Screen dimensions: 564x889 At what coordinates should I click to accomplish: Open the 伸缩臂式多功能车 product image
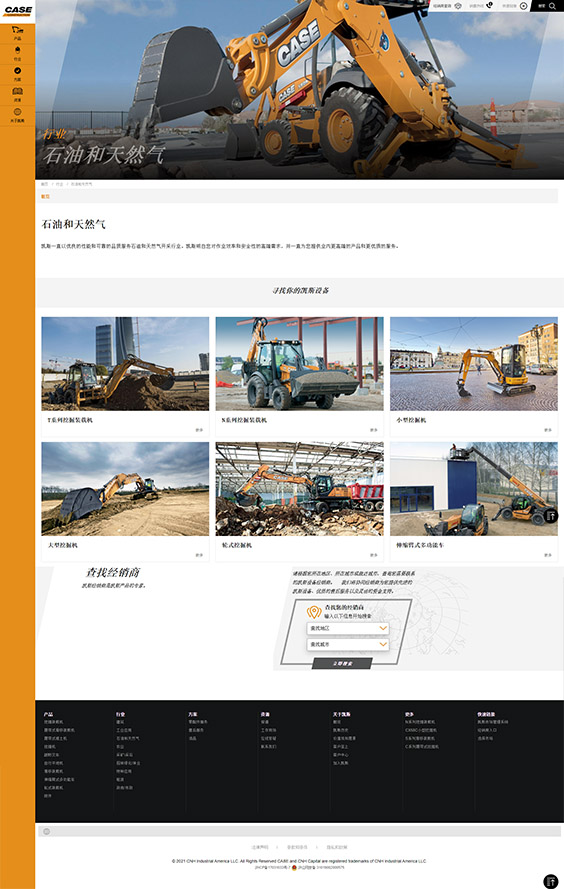coord(474,489)
